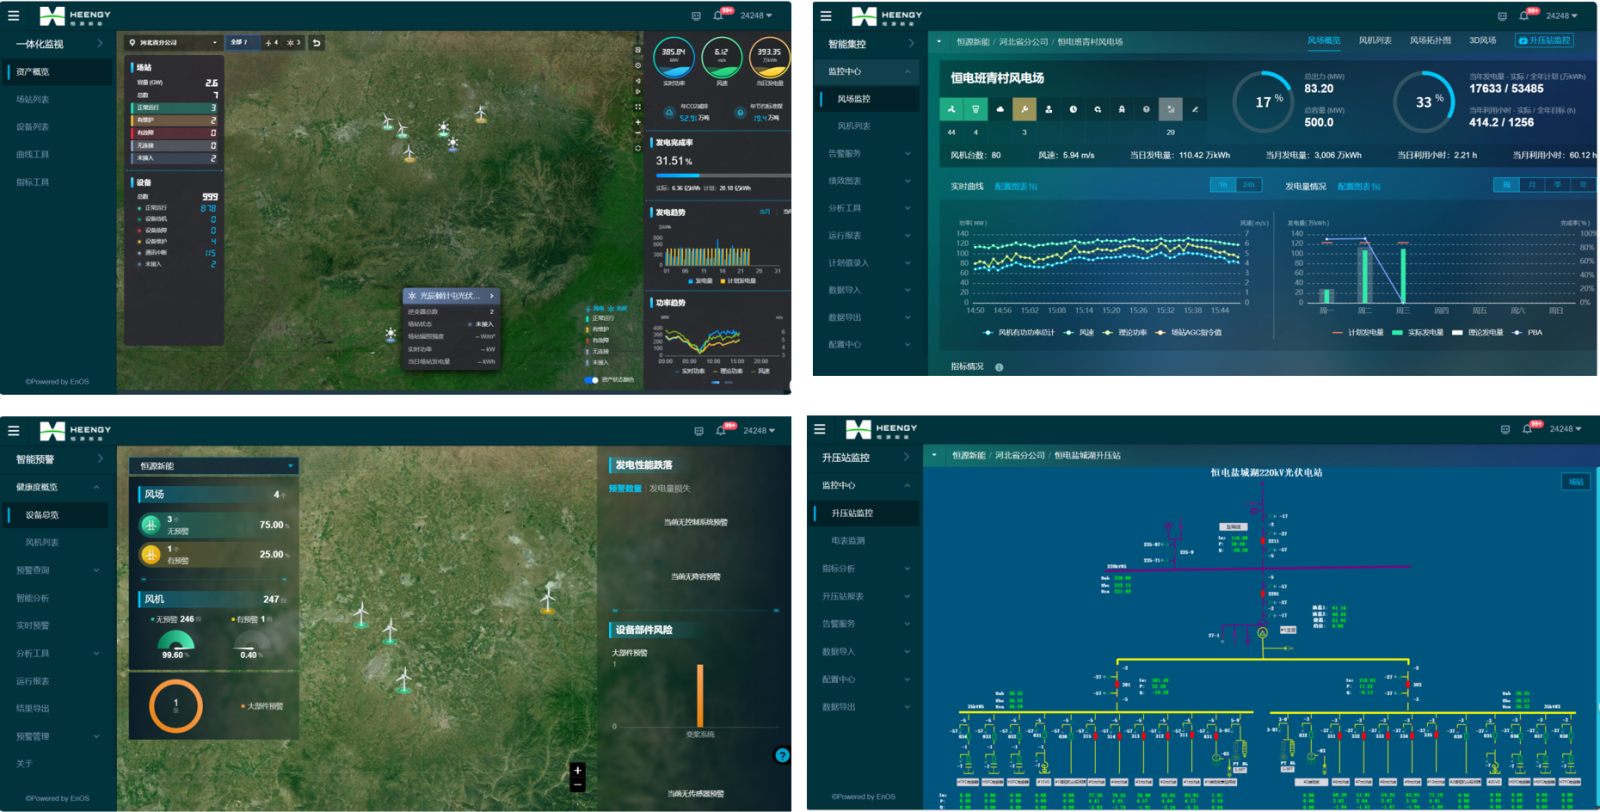
Task: Click the notification bell in wind farm dashboard
Action: point(1523,16)
